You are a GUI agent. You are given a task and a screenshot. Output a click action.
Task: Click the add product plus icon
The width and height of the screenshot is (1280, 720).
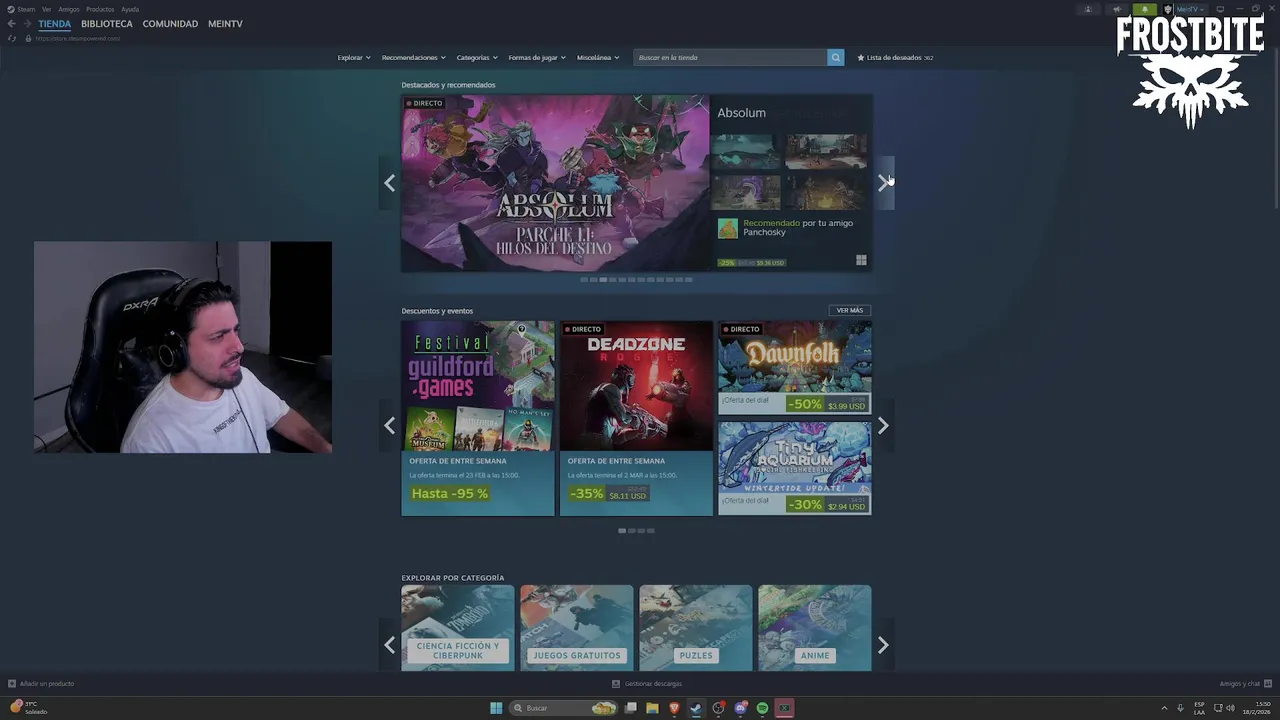(x=12, y=684)
